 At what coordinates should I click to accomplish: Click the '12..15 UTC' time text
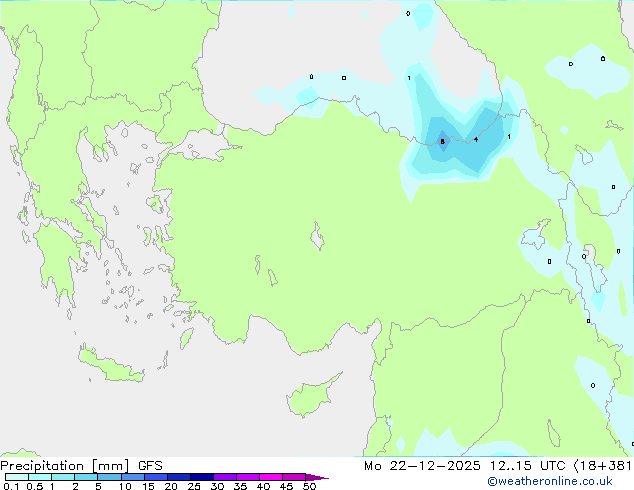tap(527, 466)
